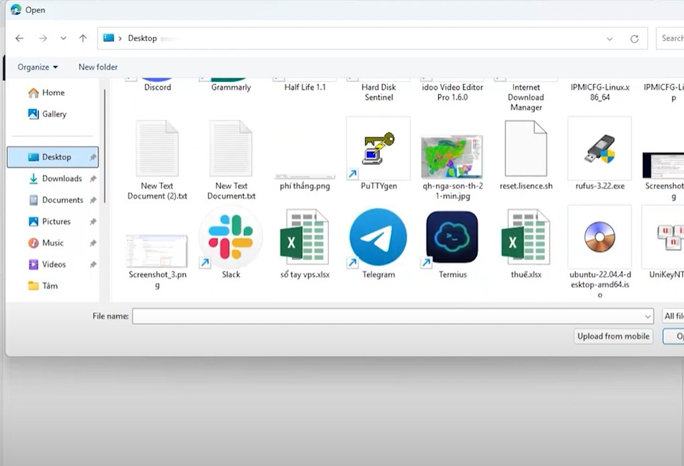The width and height of the screenshot is (684, 466).
Task: Select the Termius shortcut icon
Action: pos(452,238)
